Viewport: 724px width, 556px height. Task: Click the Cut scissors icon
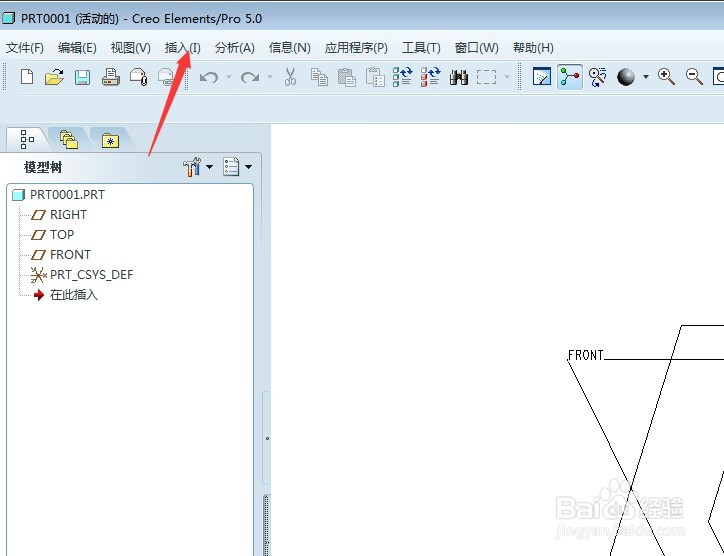pyautogui.click(x=290, y=77)
